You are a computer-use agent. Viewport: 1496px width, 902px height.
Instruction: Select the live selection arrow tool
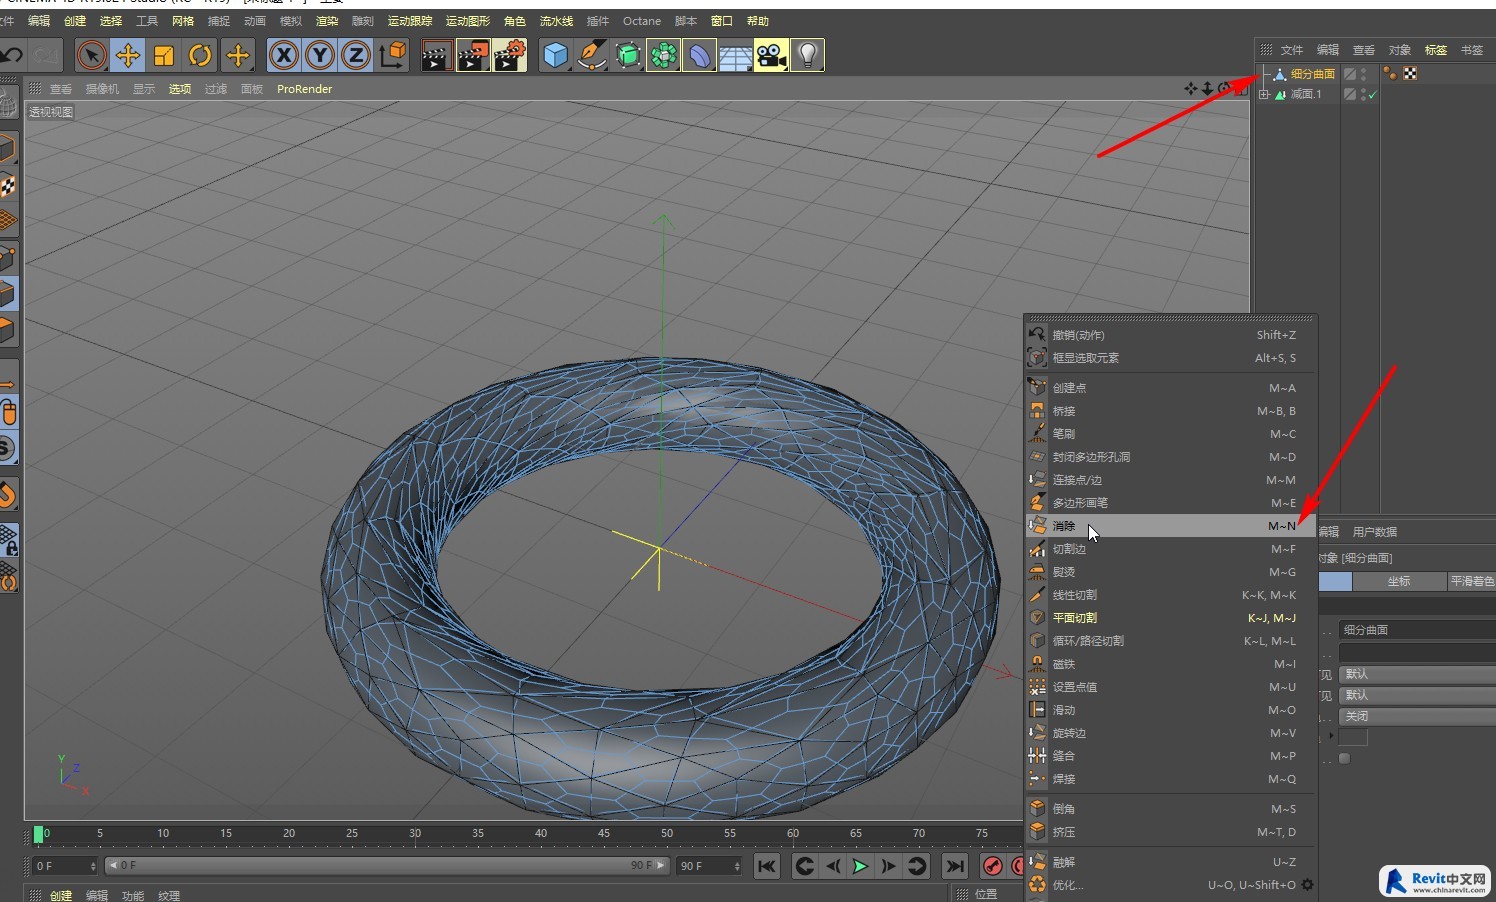tap(91, 56)
